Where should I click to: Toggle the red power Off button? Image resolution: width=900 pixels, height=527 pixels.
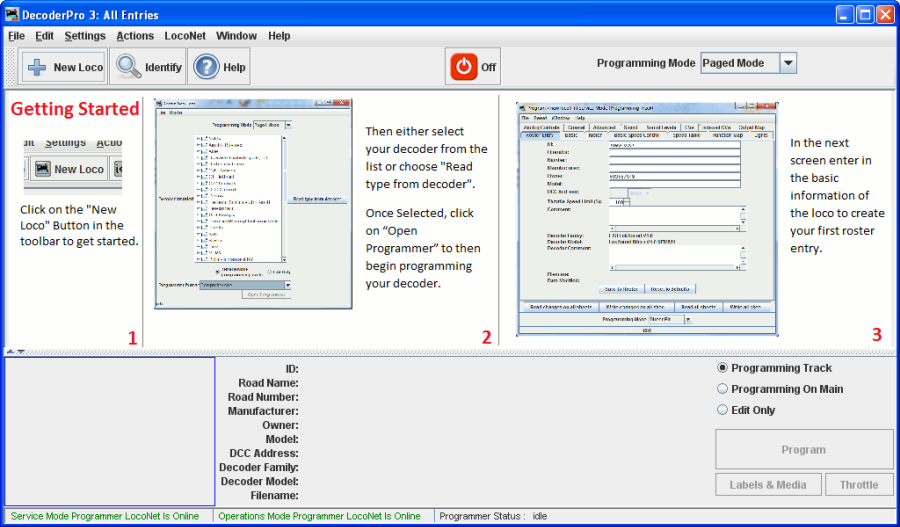tap(464, 67)
